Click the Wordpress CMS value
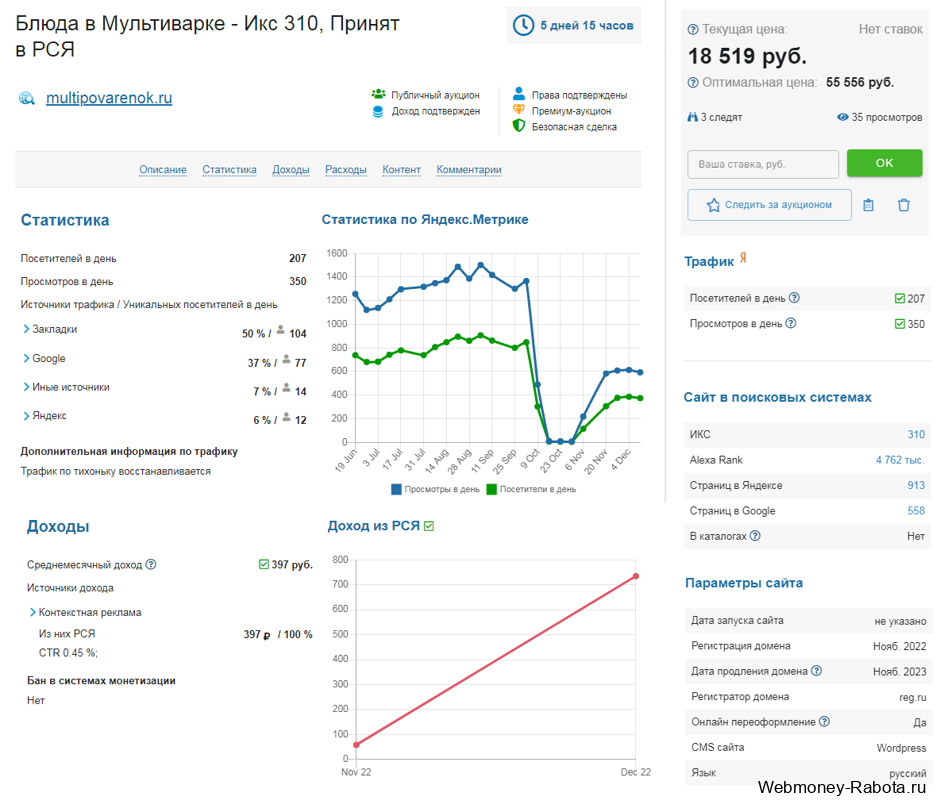The height and width of the screenshot is (805, 935). click(x=901, y=748)
